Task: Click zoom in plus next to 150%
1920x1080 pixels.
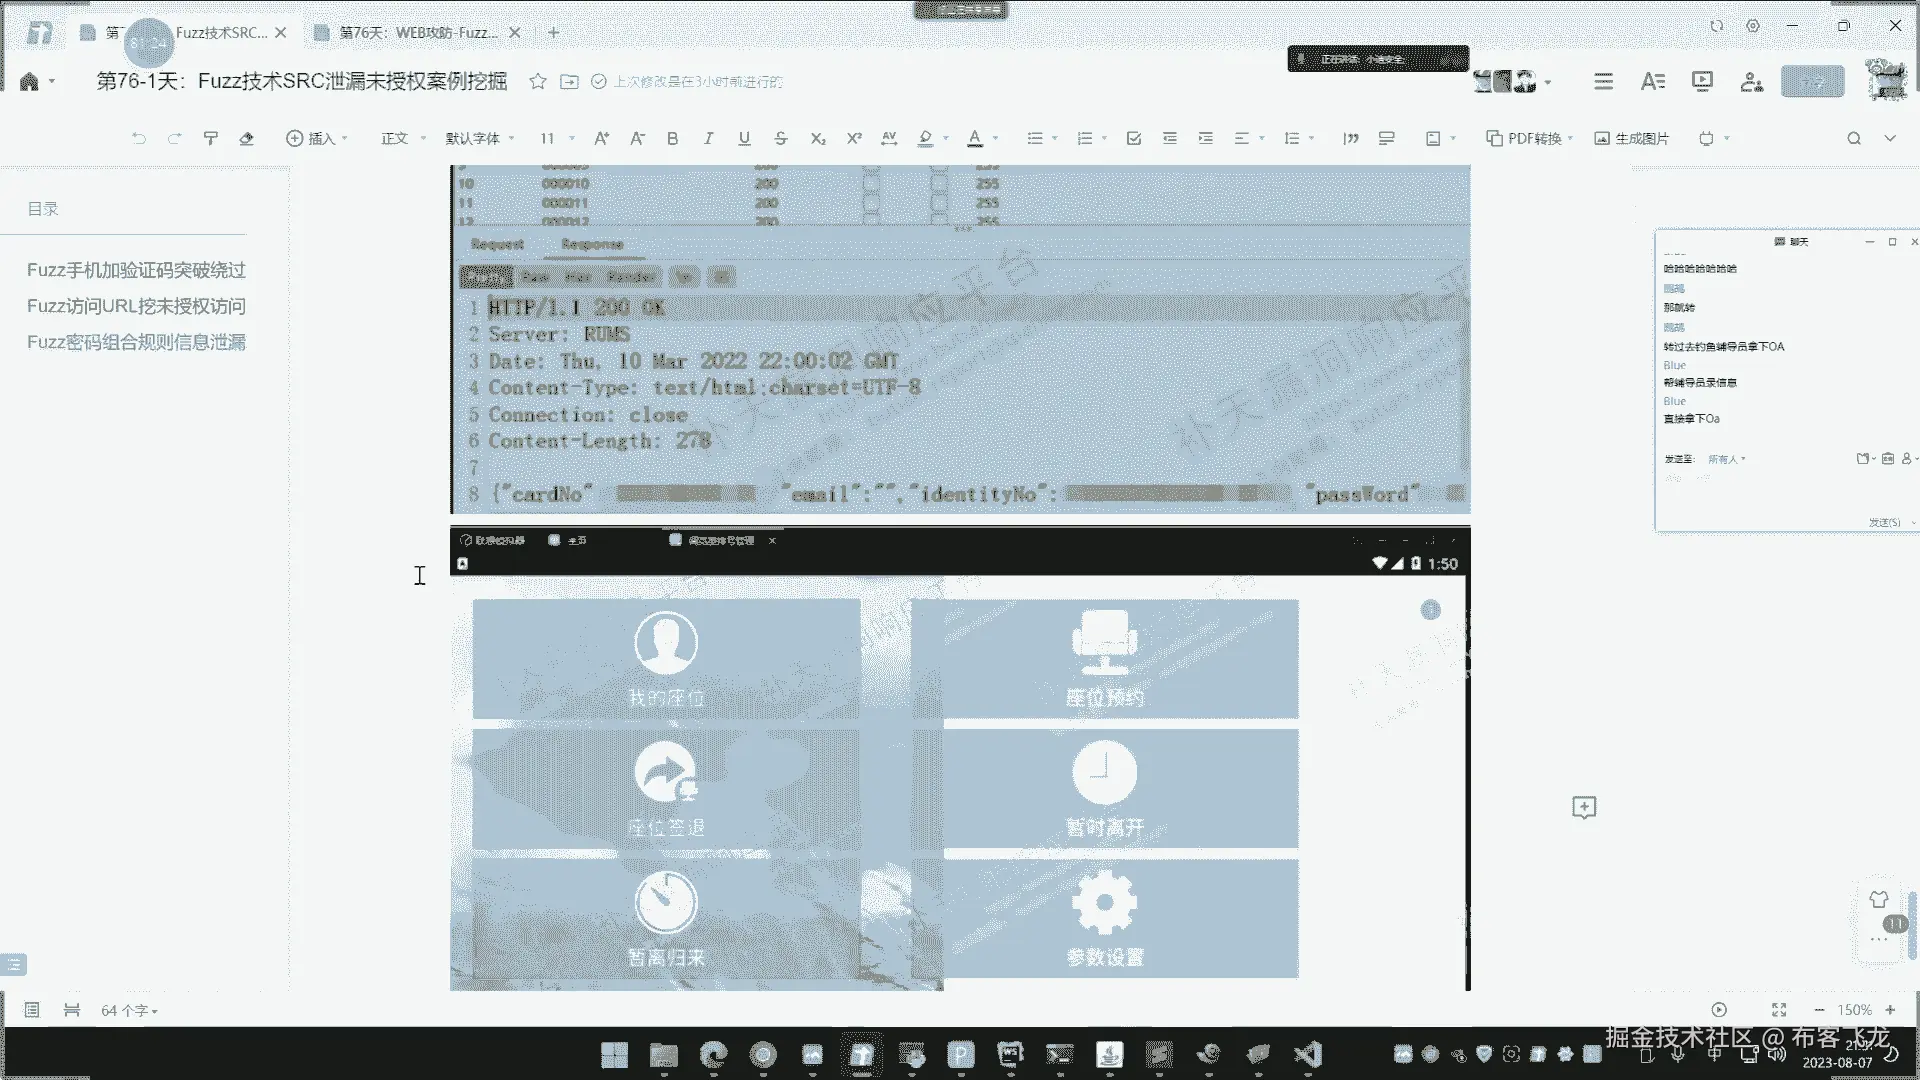Action: tap(1890, 1010)
